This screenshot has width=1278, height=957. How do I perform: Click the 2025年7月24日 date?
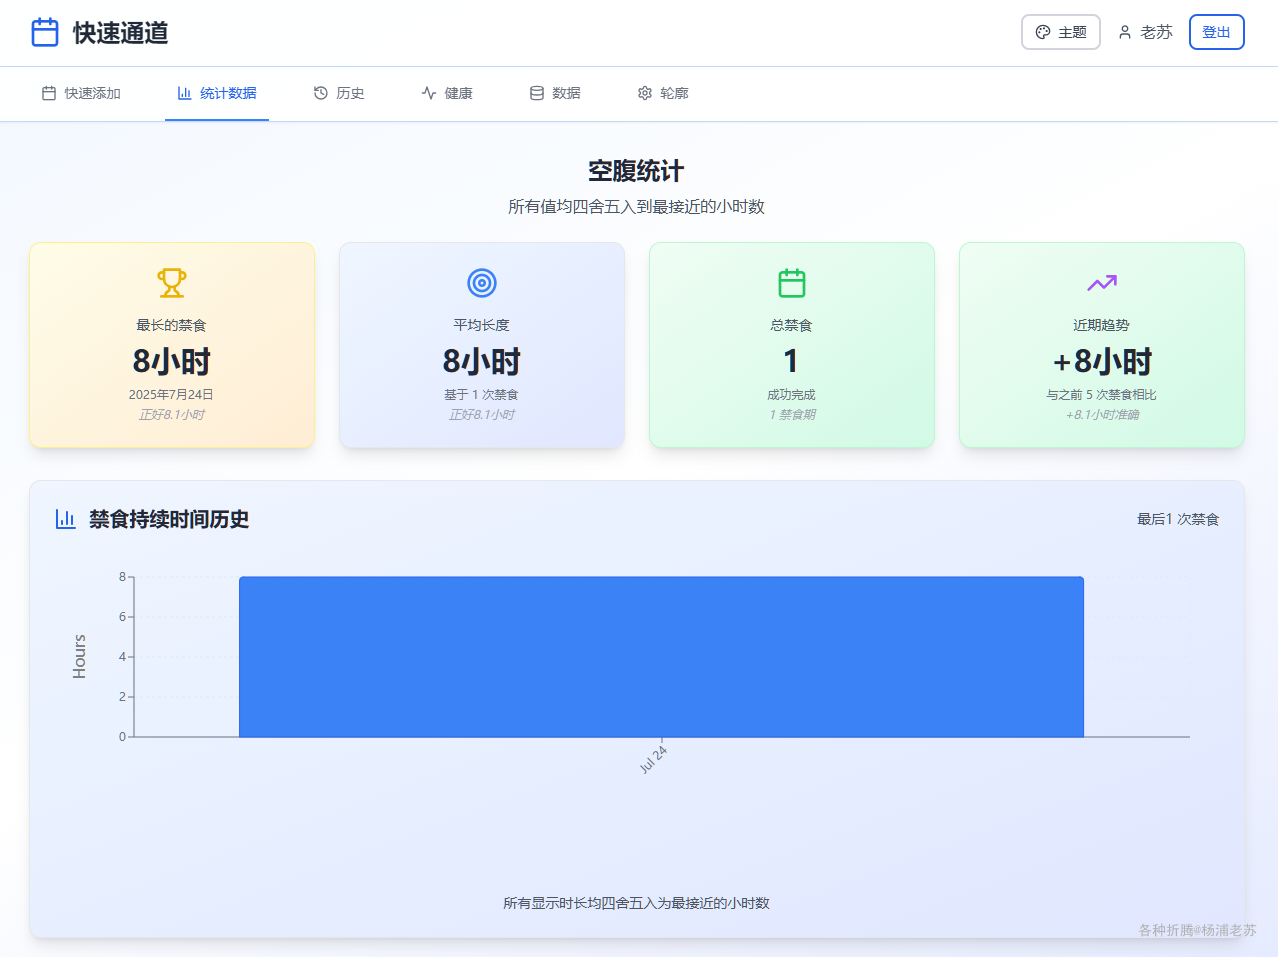pyautogui.click(x=171, y=395)
